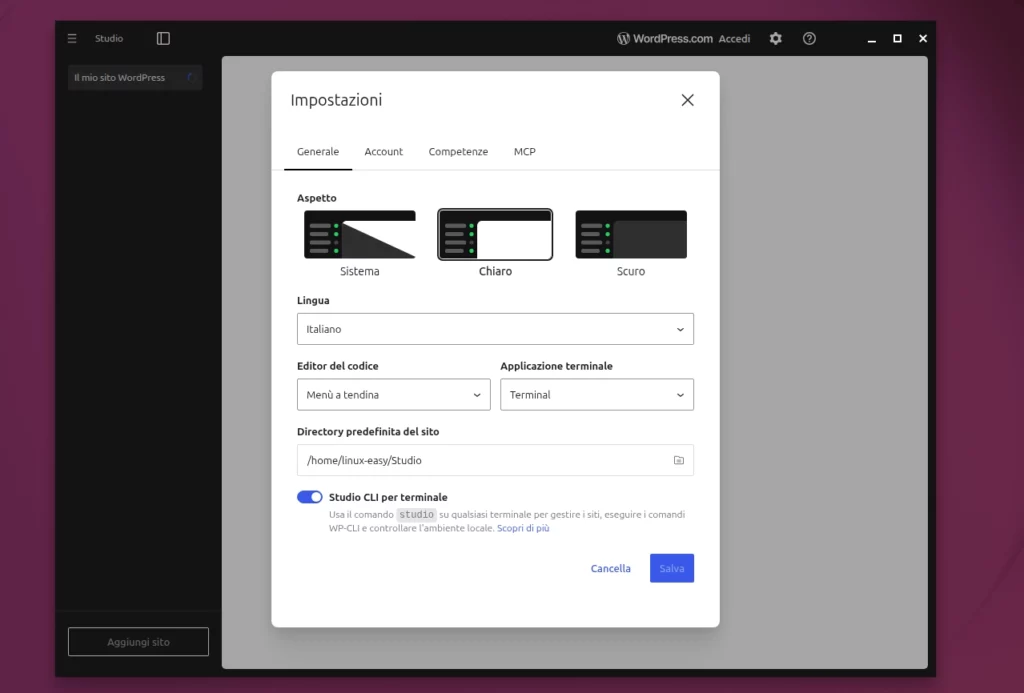Close the Studio application window
1024x693 pixels.
coord(923,39)
